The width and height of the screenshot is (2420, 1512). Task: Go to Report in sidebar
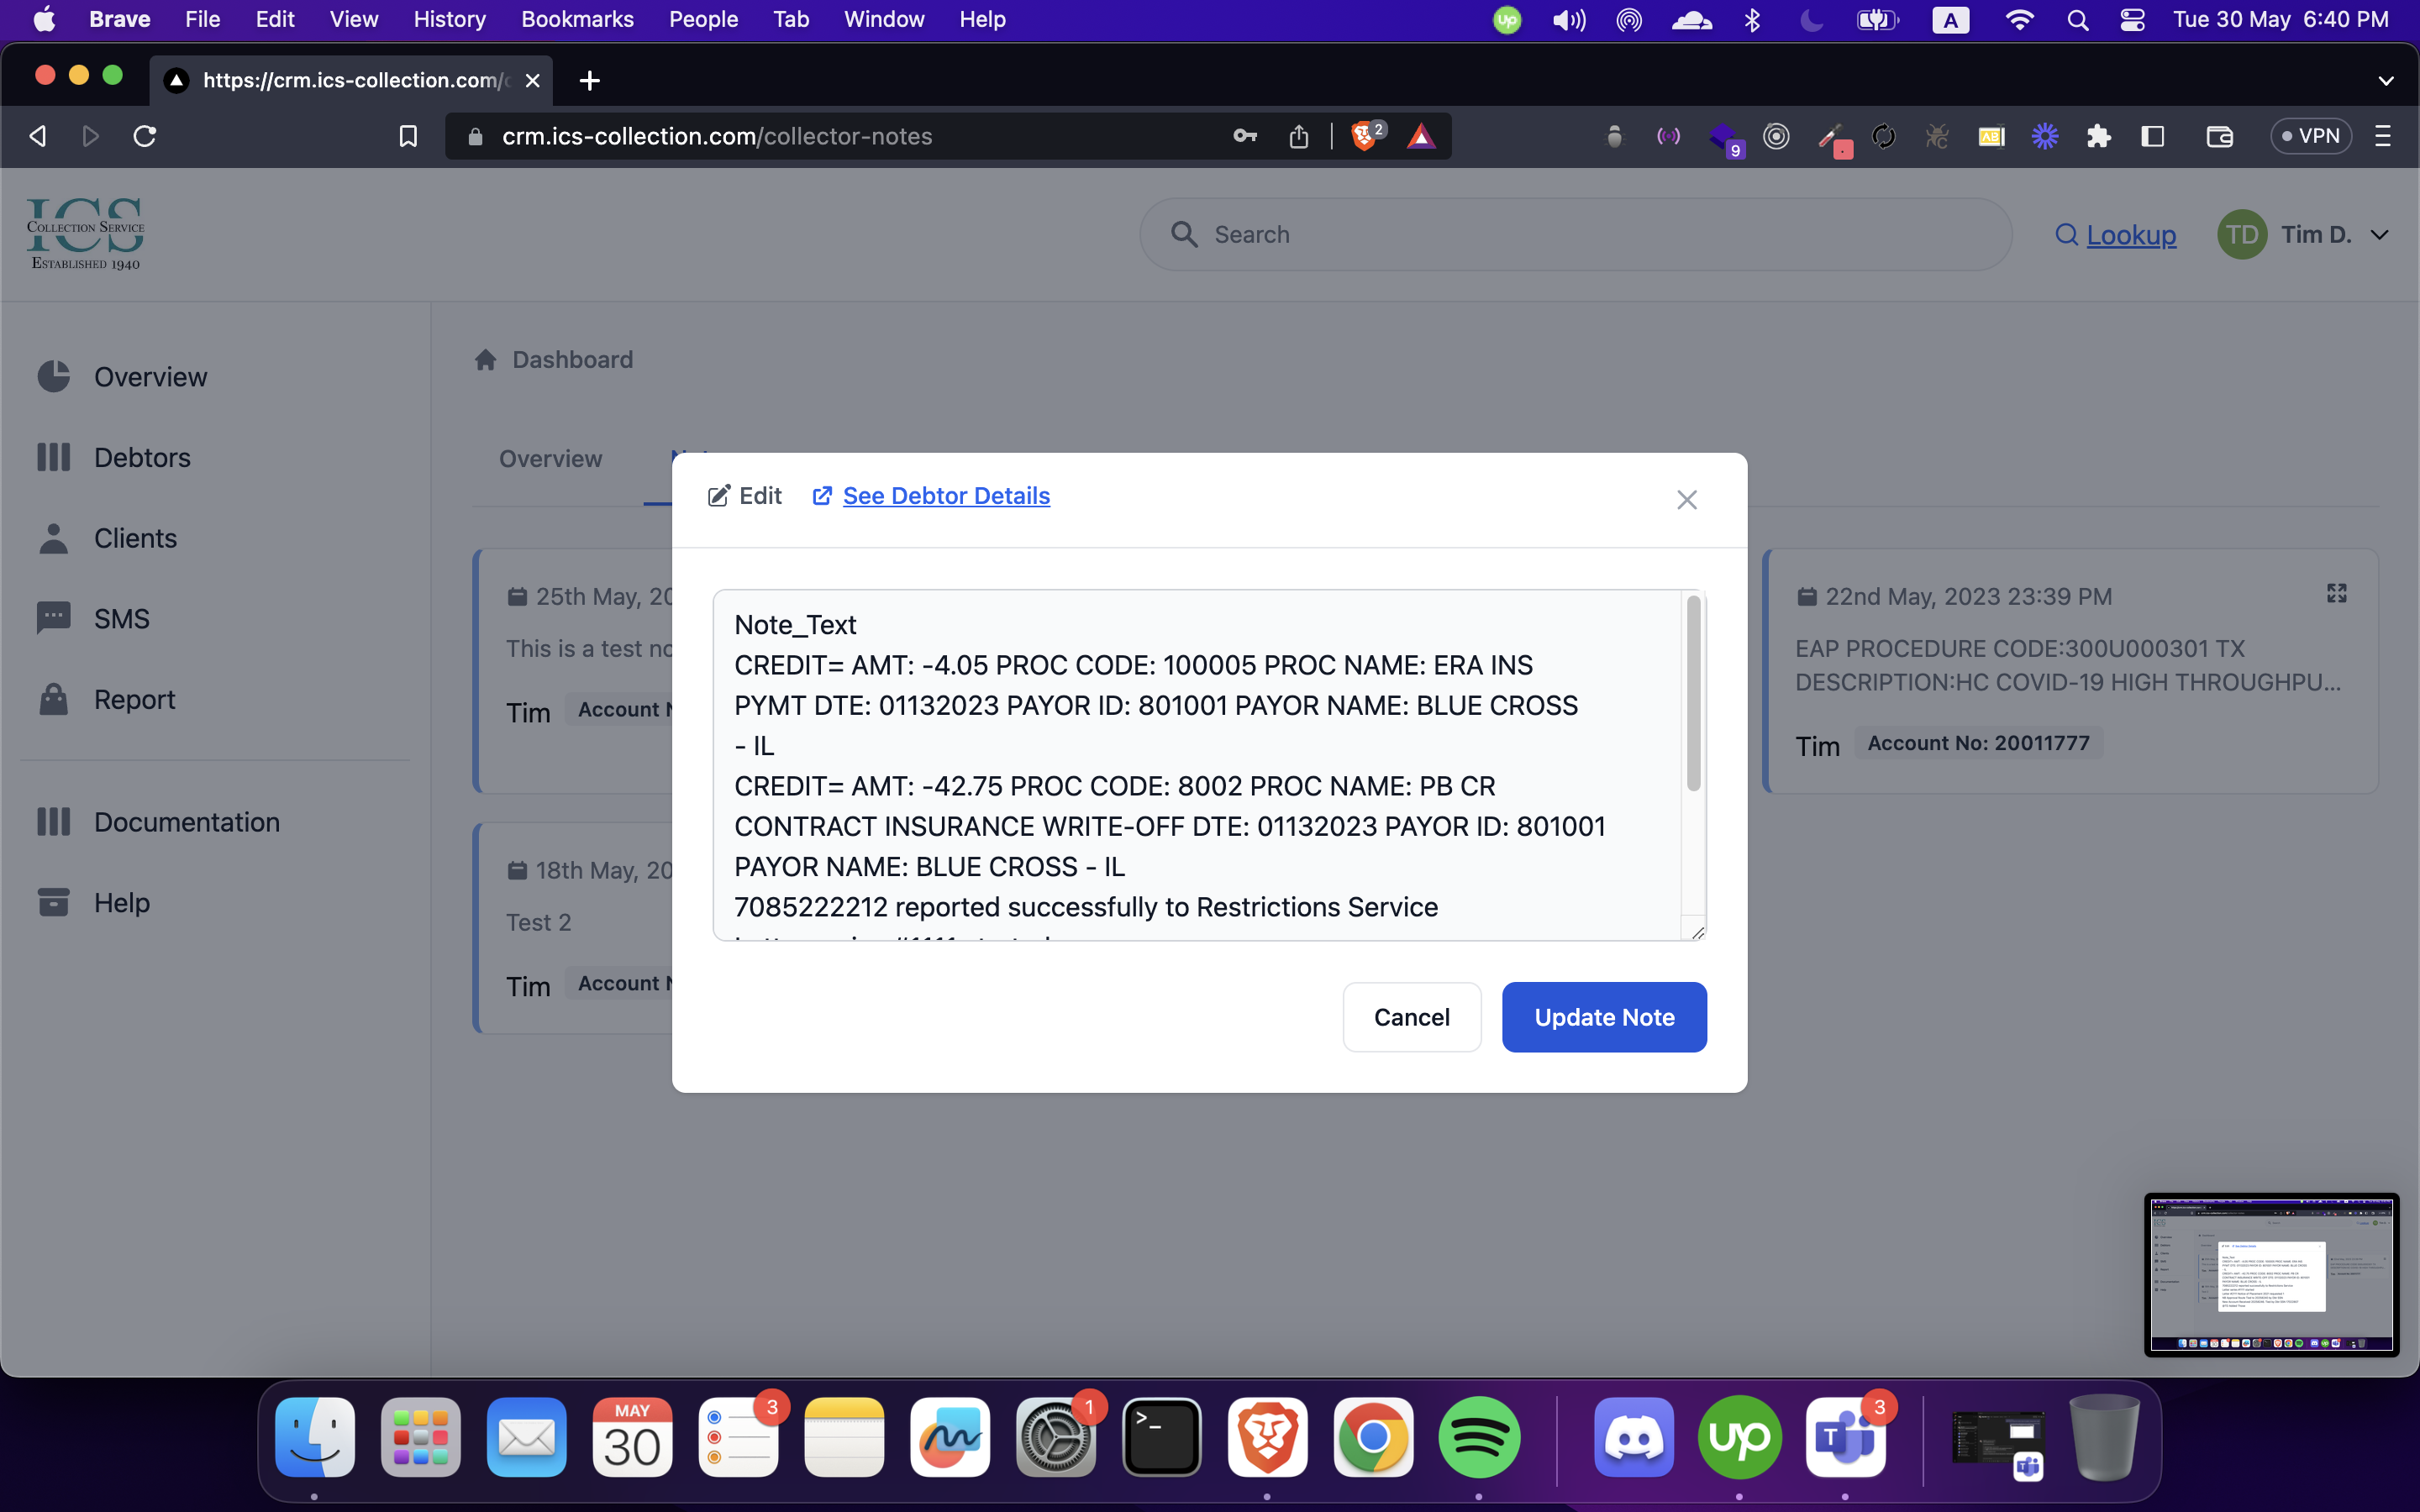pos(134,699)
